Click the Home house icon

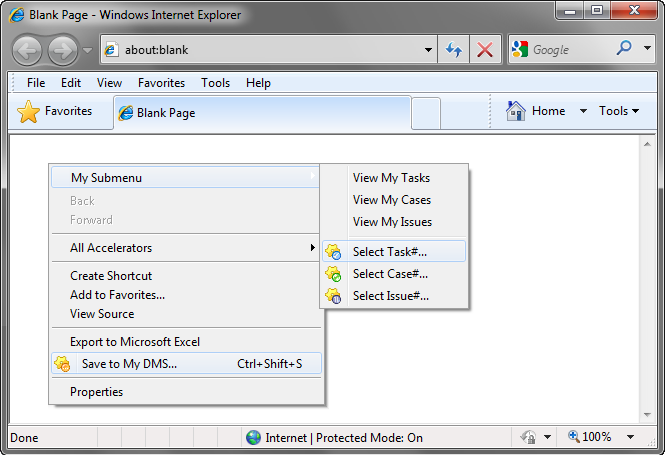coord(516,111)
